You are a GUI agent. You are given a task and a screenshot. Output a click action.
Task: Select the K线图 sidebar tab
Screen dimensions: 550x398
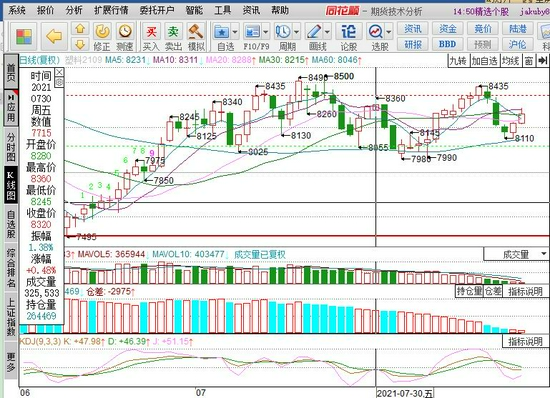point(11,185)
